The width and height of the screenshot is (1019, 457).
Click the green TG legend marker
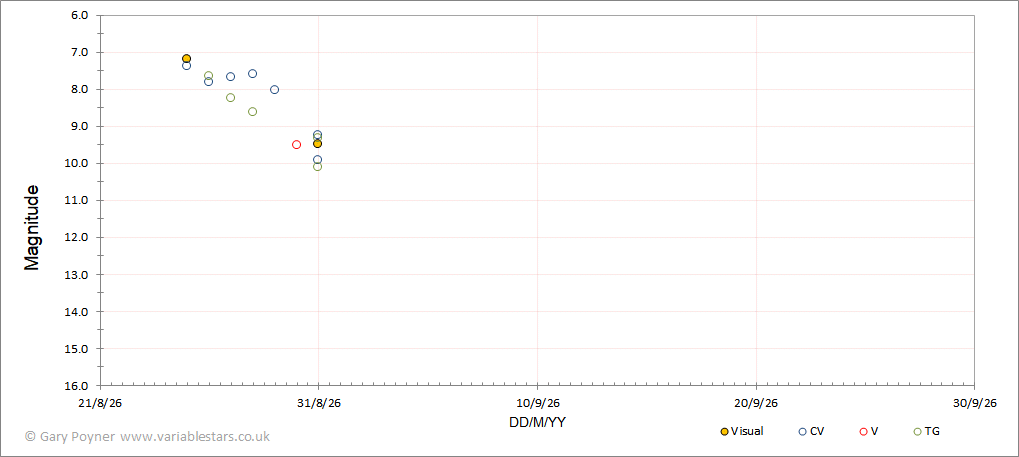coord(918,431)
